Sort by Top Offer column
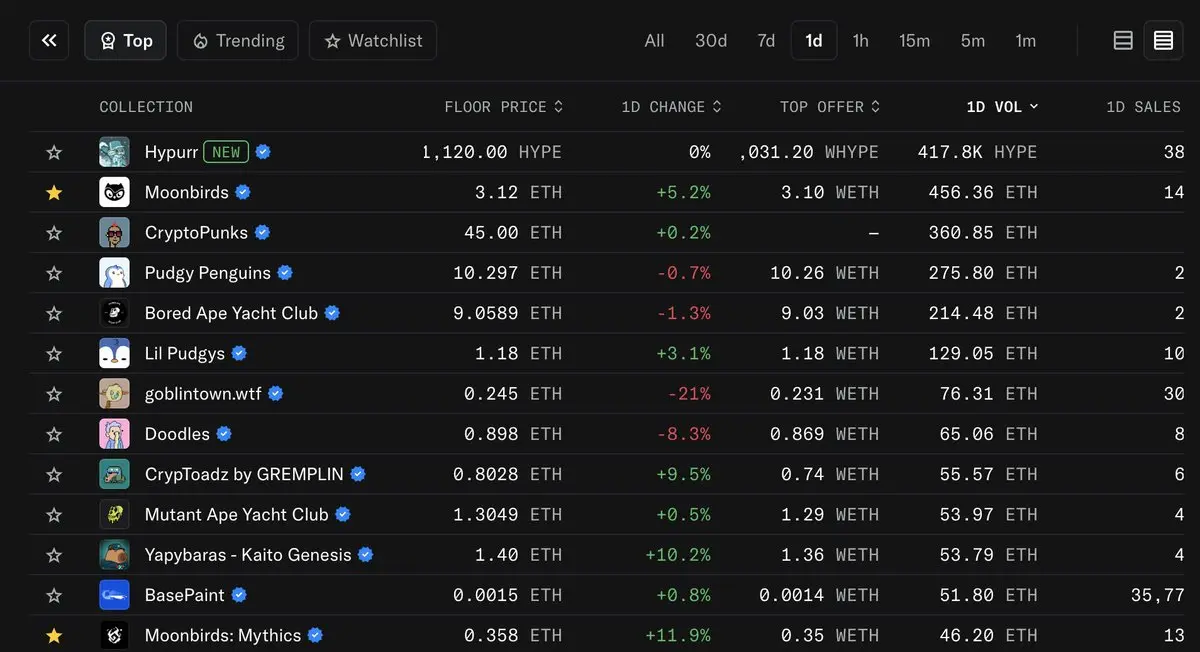Viewport: 1200px width, 652px height. click(830, 107)
